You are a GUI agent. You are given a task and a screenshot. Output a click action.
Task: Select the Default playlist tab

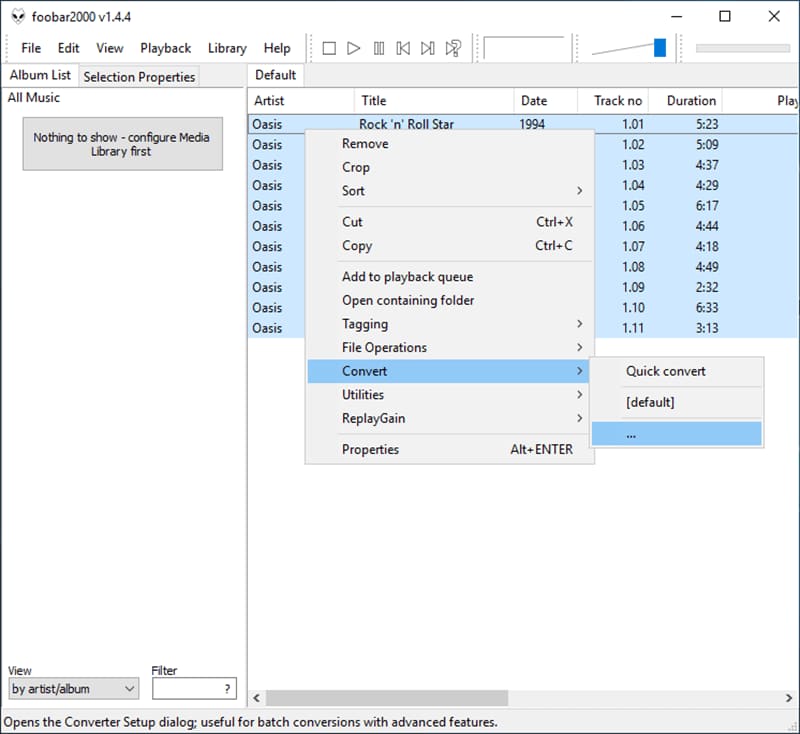(276, 75)
